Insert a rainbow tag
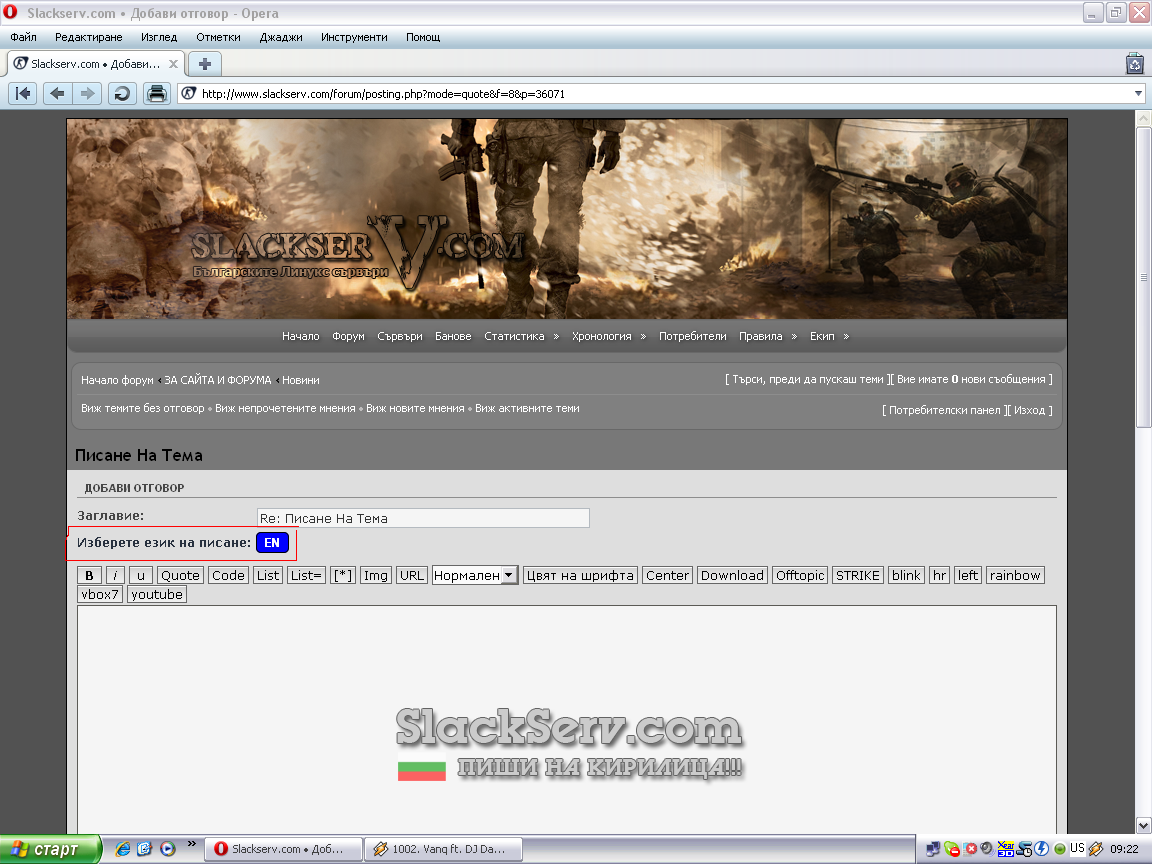The image size is (1152, 864). (x=1015, y=575)
